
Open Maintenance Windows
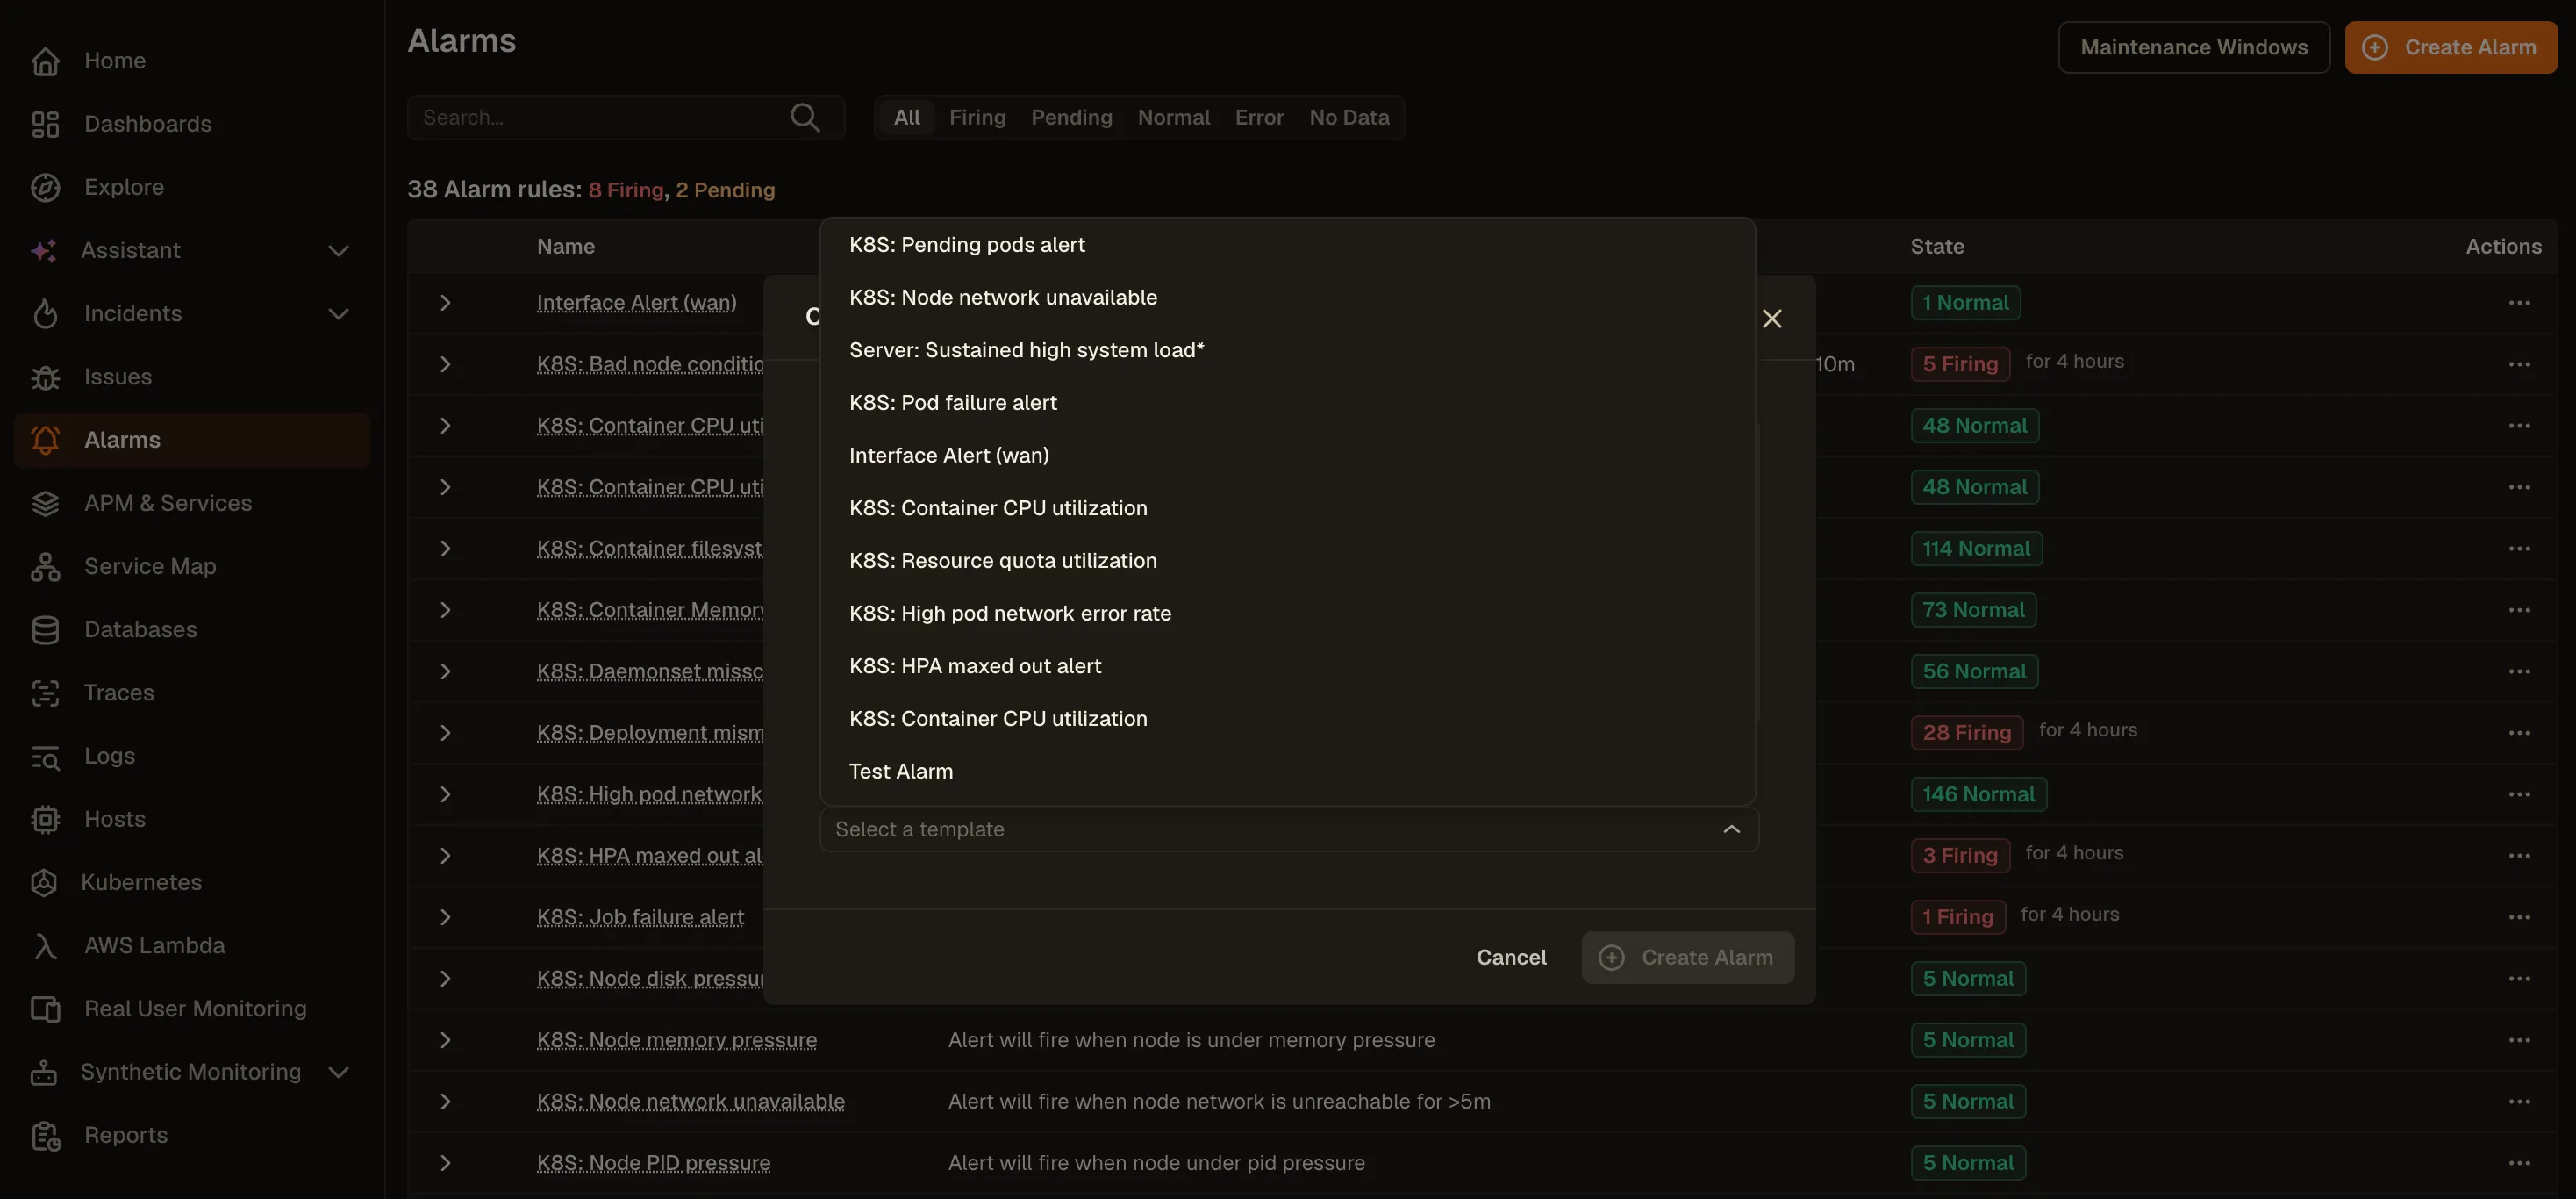coord(2194,47)
